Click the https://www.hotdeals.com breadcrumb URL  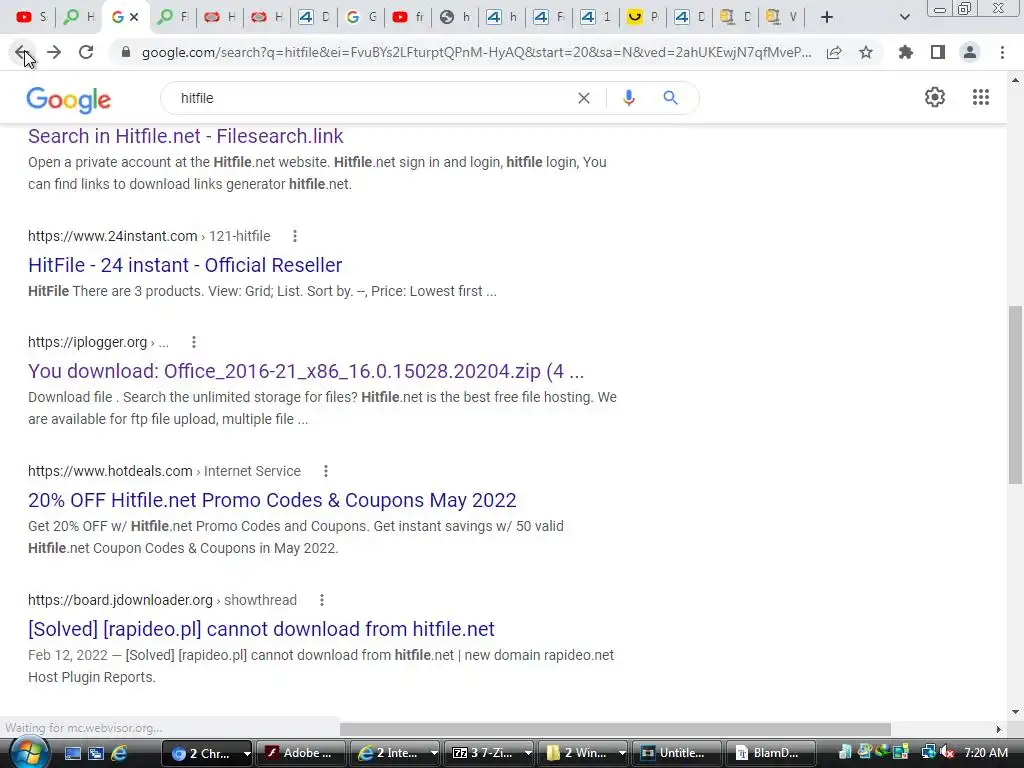[x=110, y=471]
